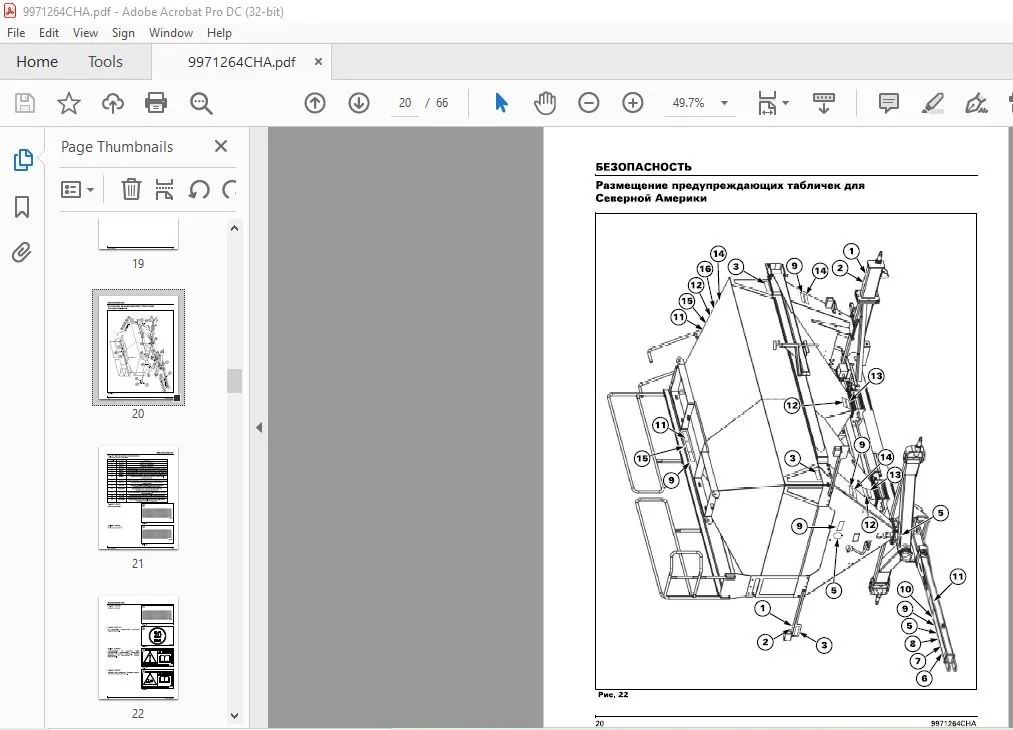Viewport: 1013px width, 730px height.
Task: Switch to the Tools tab
Action: click(105, 62)
